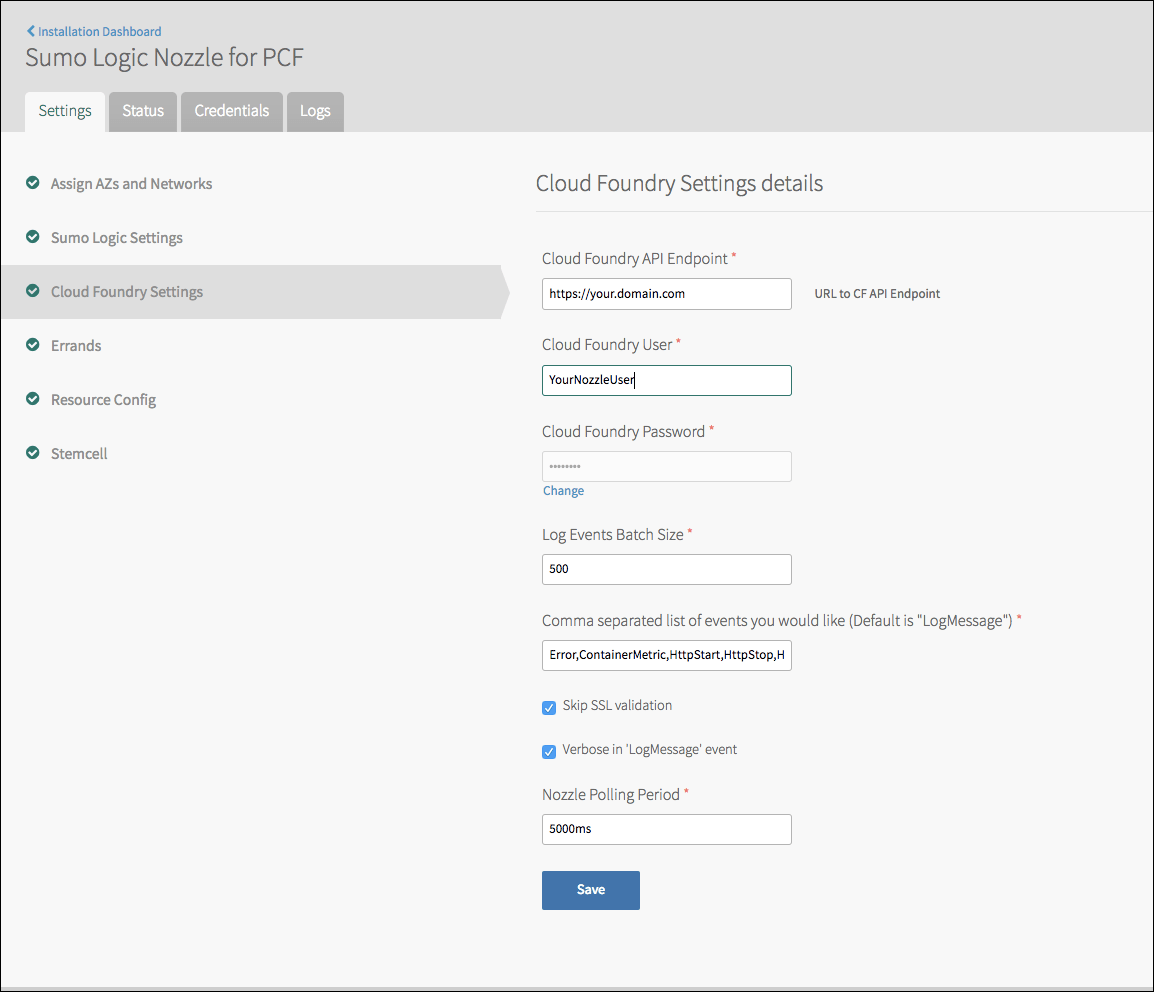Click the checkmark icon beside Sumo Logic Settings

tap(33, 237)
